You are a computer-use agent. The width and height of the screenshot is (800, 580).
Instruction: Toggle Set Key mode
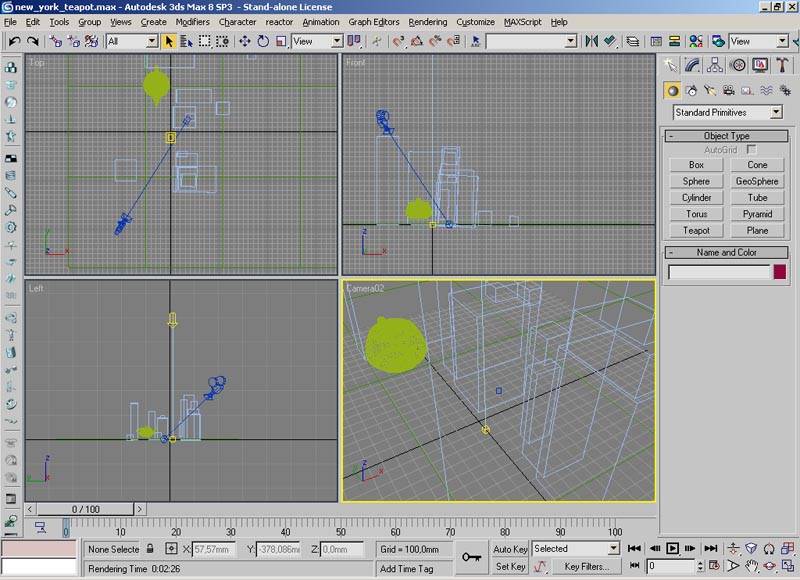click(x=510, y=566)
